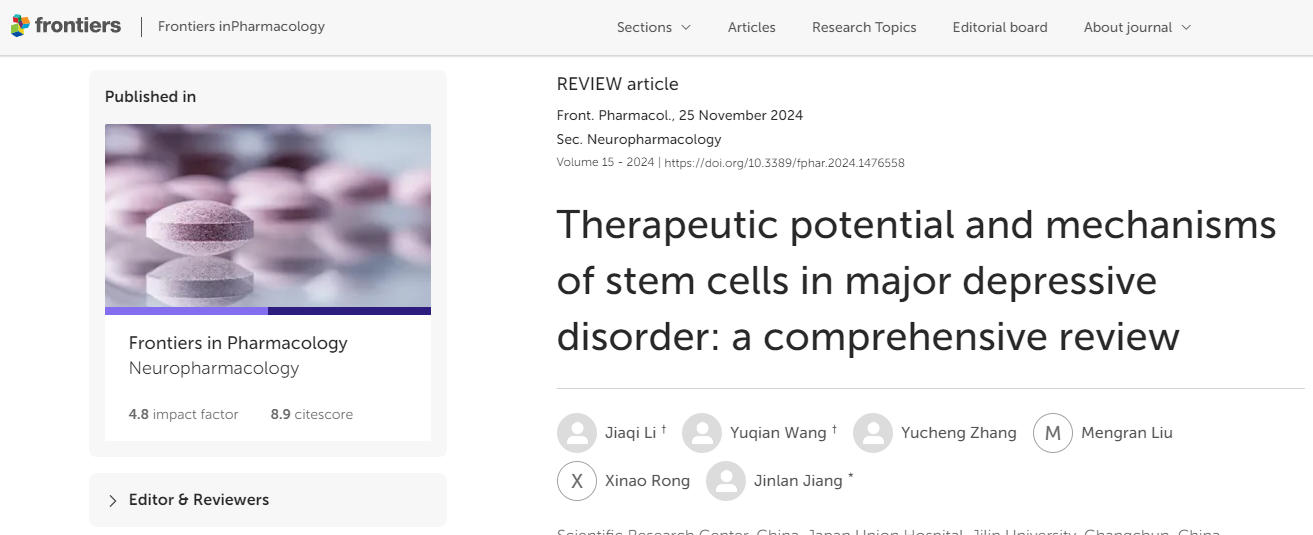Open the Editorial board page
1313x535 pixels.
click(1000, 27)
